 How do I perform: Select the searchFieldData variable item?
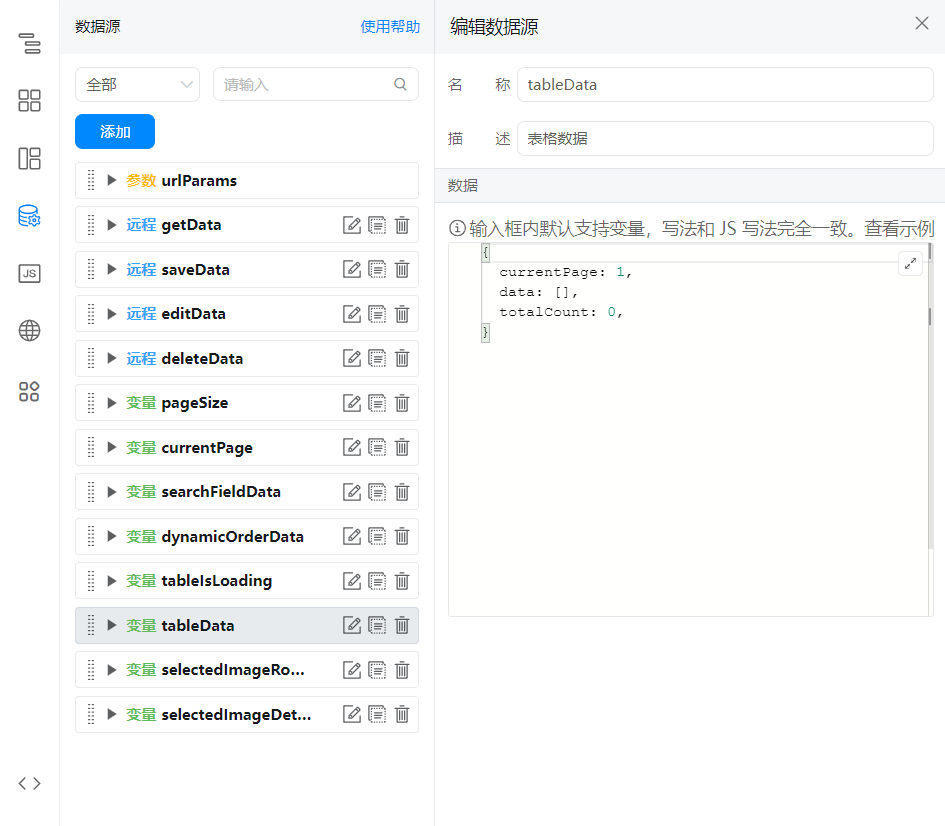point(221,492)
